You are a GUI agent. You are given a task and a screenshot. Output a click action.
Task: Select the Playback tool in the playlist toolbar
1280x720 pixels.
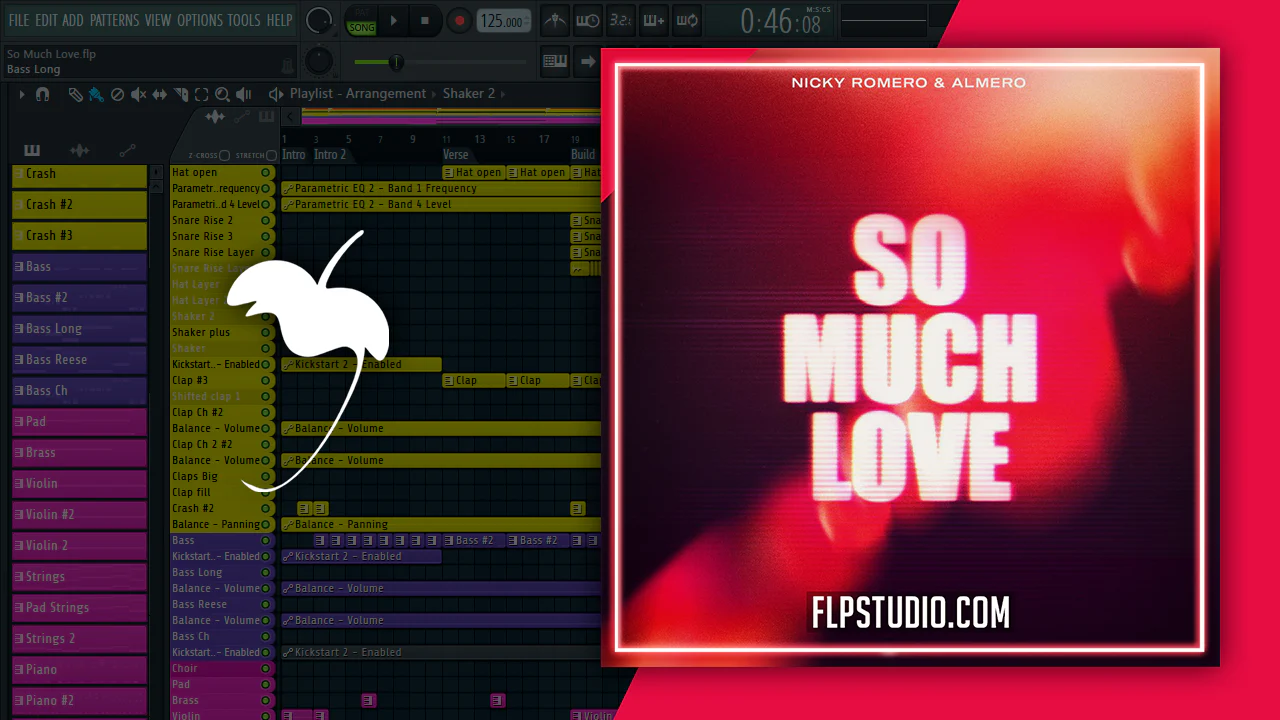(x=243, y=94)
